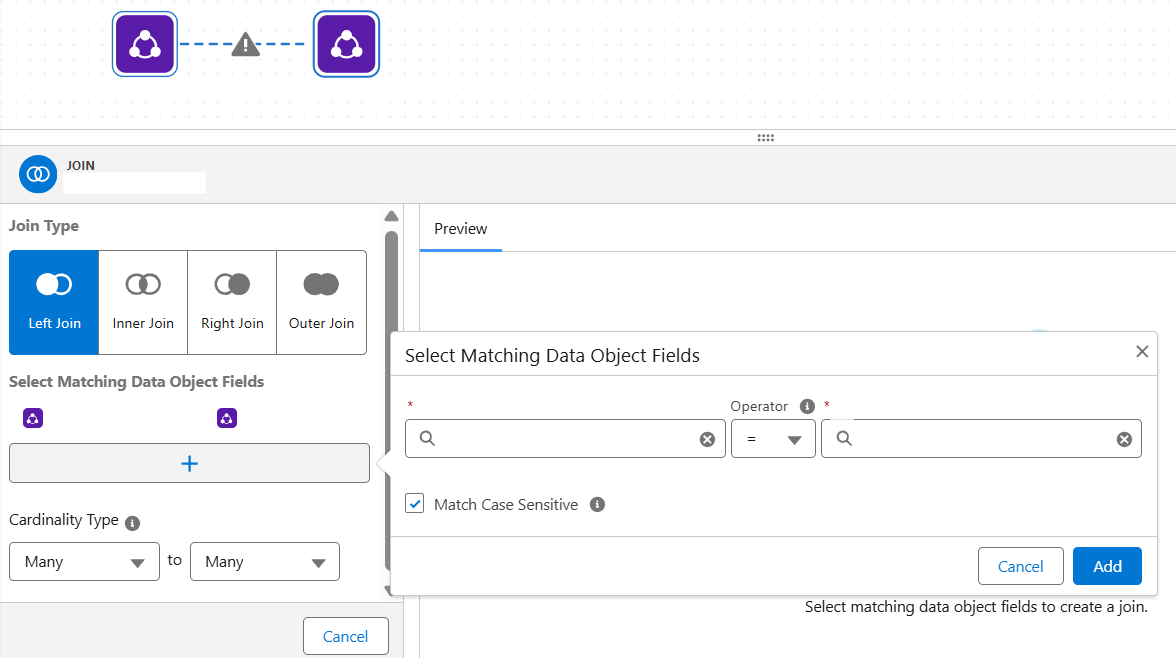Choose the Outer Join type

pos(321,302)
